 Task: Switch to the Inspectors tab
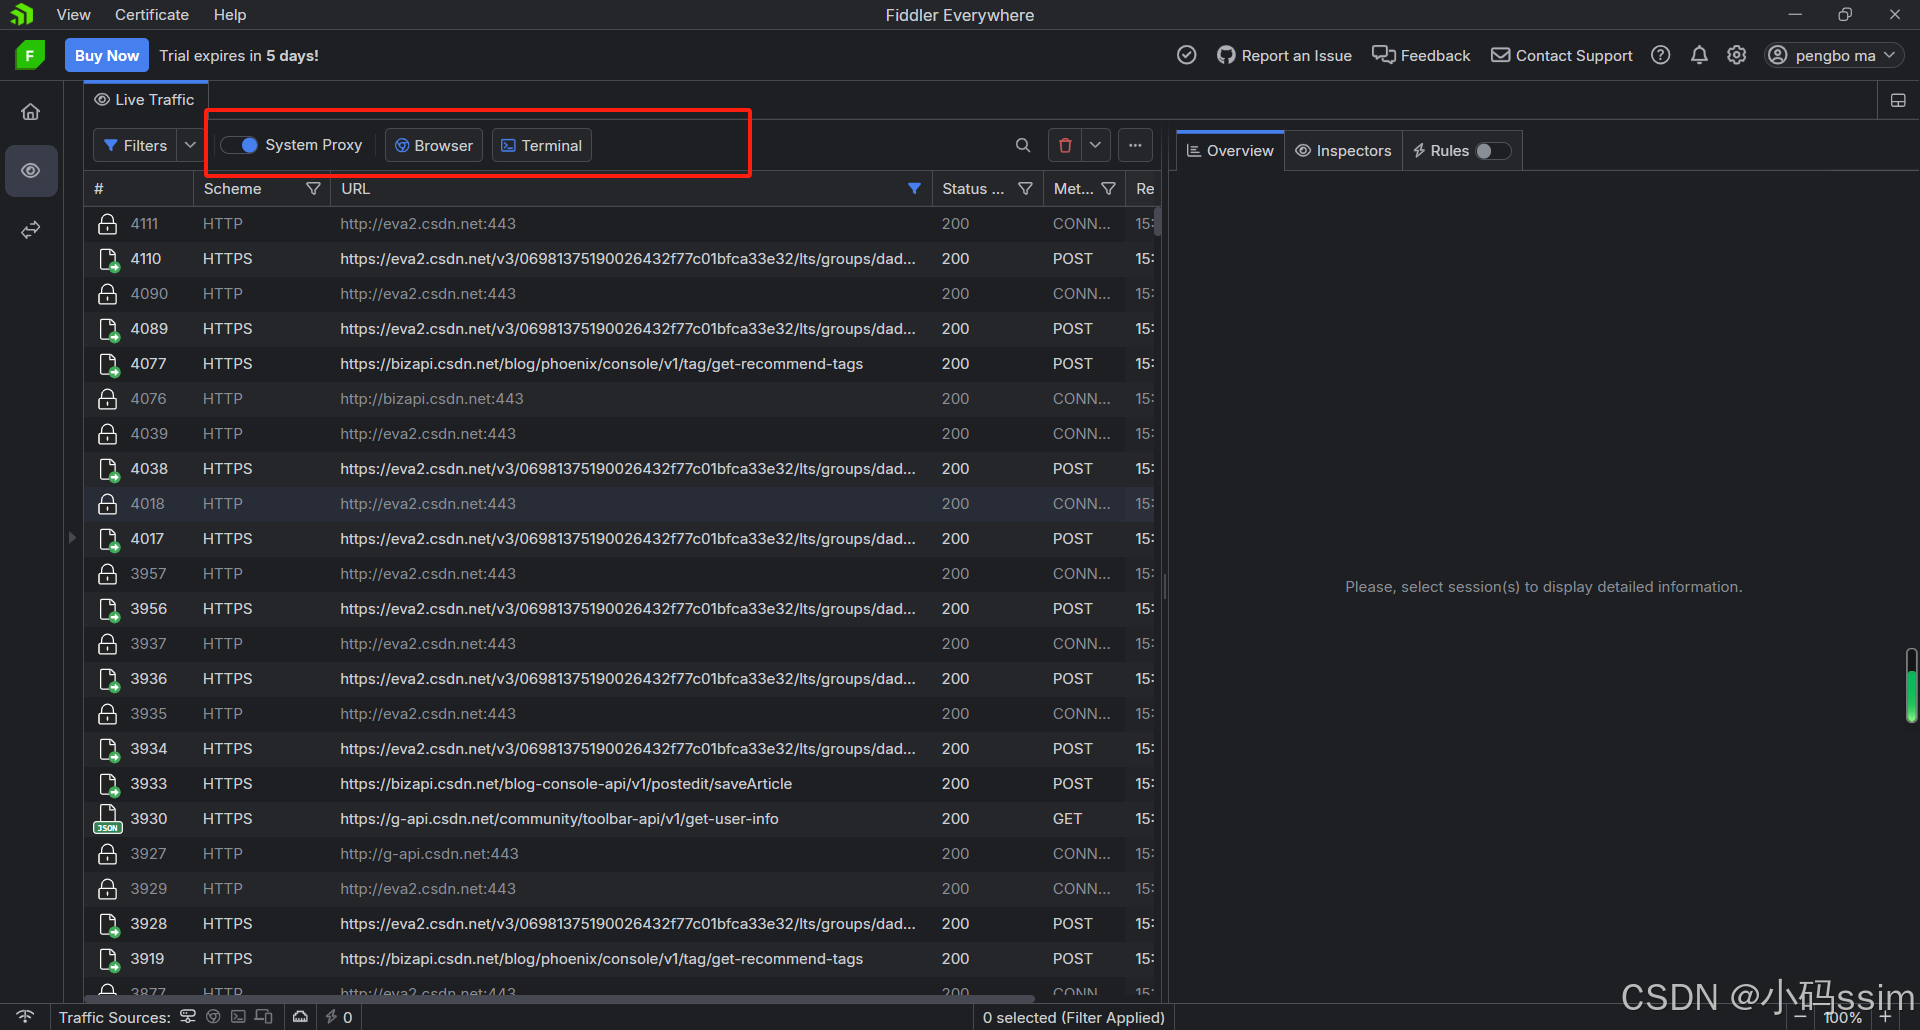[1343, 151]
